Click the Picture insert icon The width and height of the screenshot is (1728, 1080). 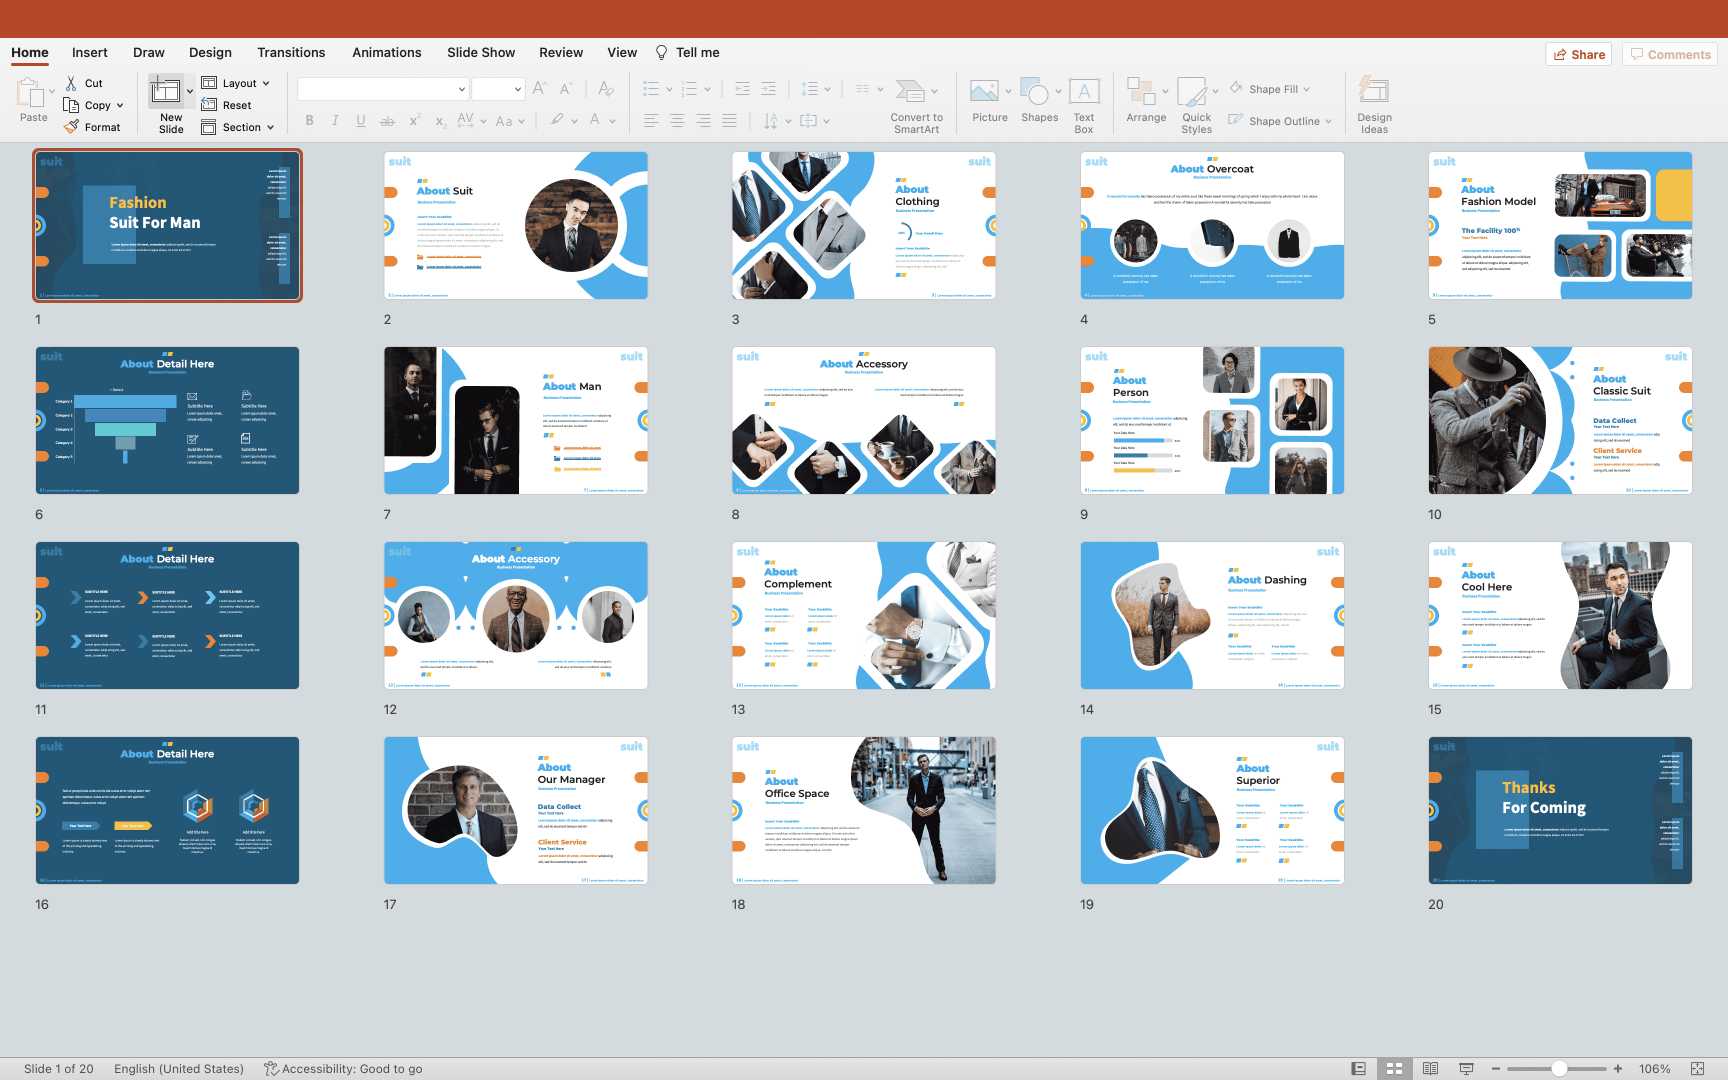point(984,93)
